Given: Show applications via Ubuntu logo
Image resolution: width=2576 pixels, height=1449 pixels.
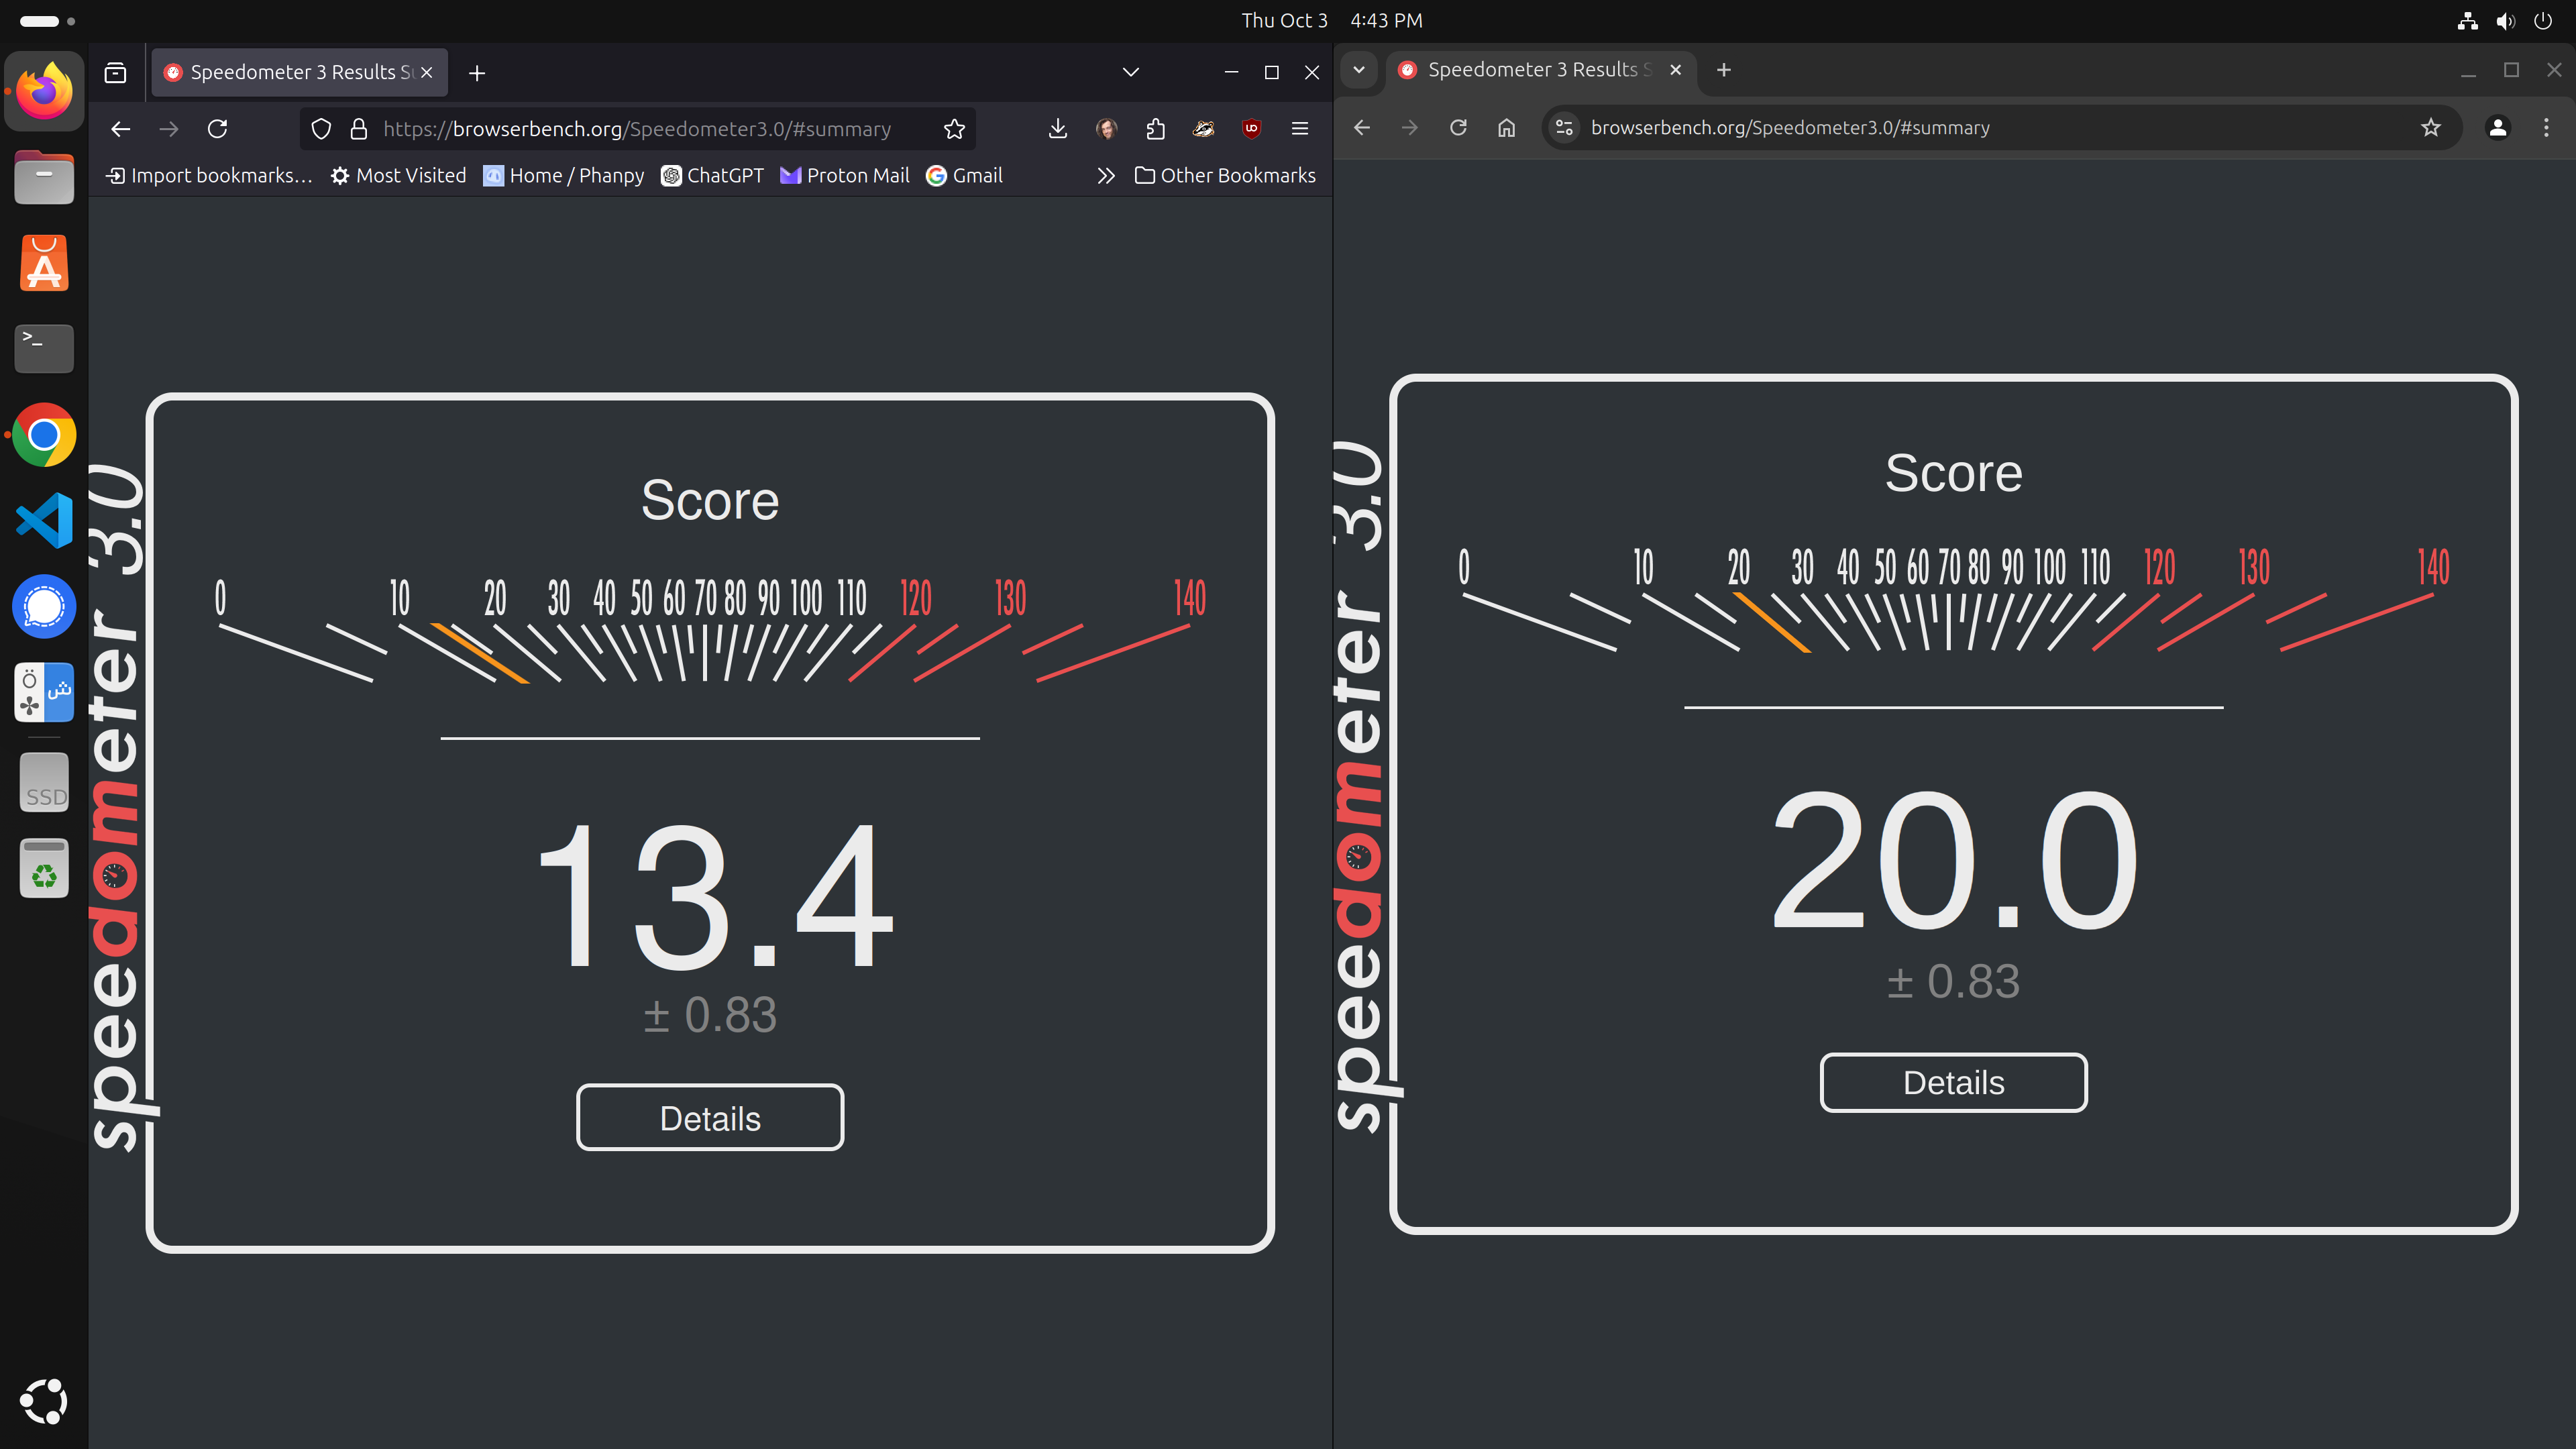Looking at the screenshot, I should point(44,1401).
